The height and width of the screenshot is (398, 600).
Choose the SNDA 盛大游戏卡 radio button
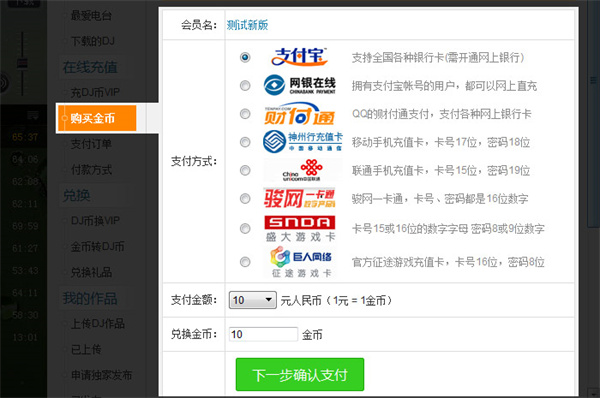(x=245, y=228)
